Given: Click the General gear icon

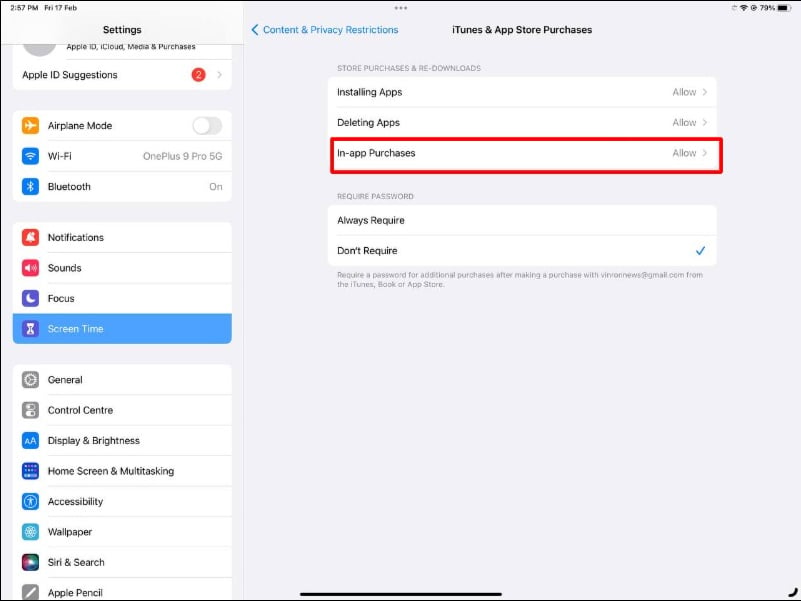Looking at the screenshot, I should 30,380.
